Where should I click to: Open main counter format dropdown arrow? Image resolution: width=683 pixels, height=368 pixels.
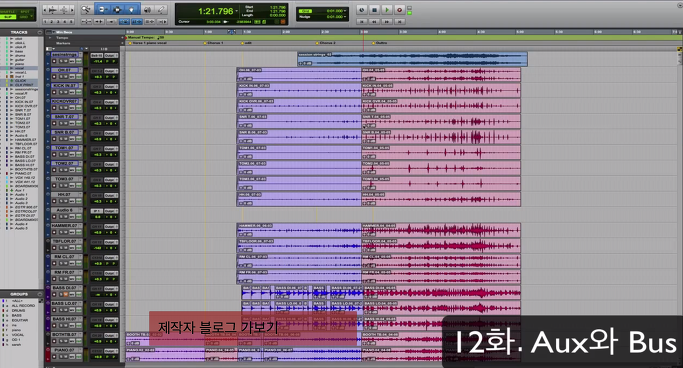click(237, 11)
